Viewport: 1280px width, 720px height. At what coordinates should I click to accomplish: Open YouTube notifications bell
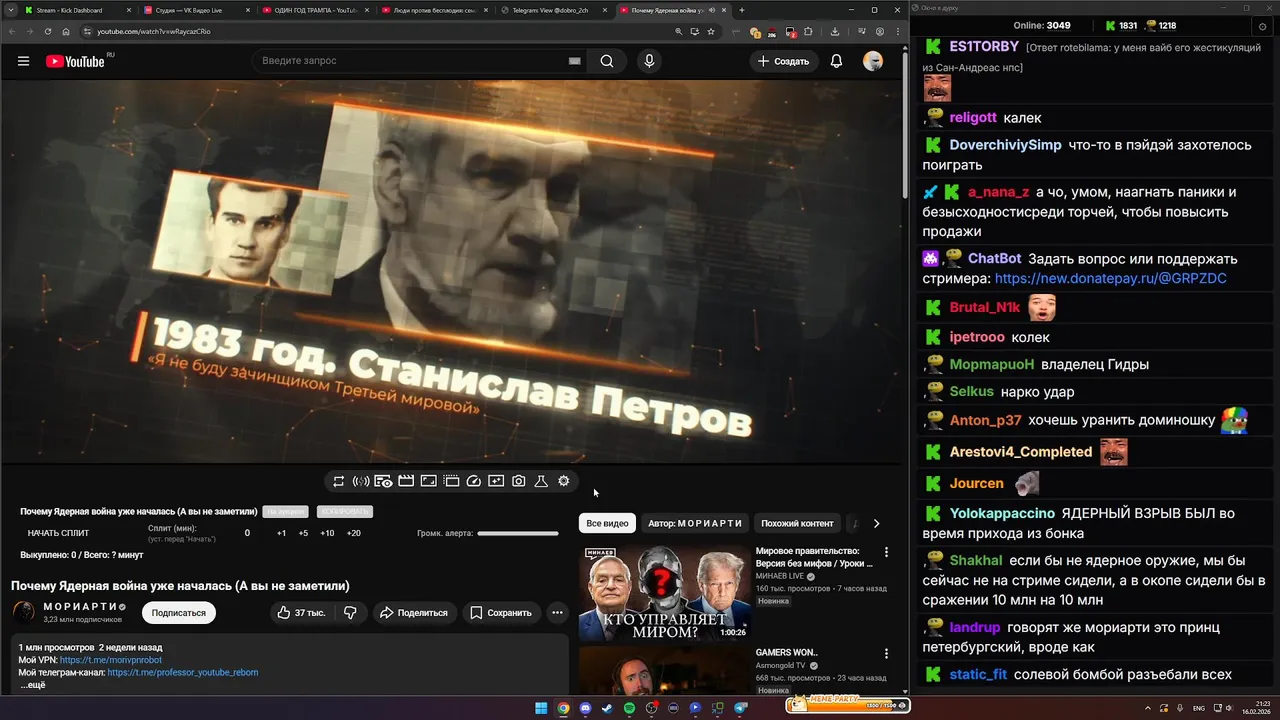pos(836,61)
